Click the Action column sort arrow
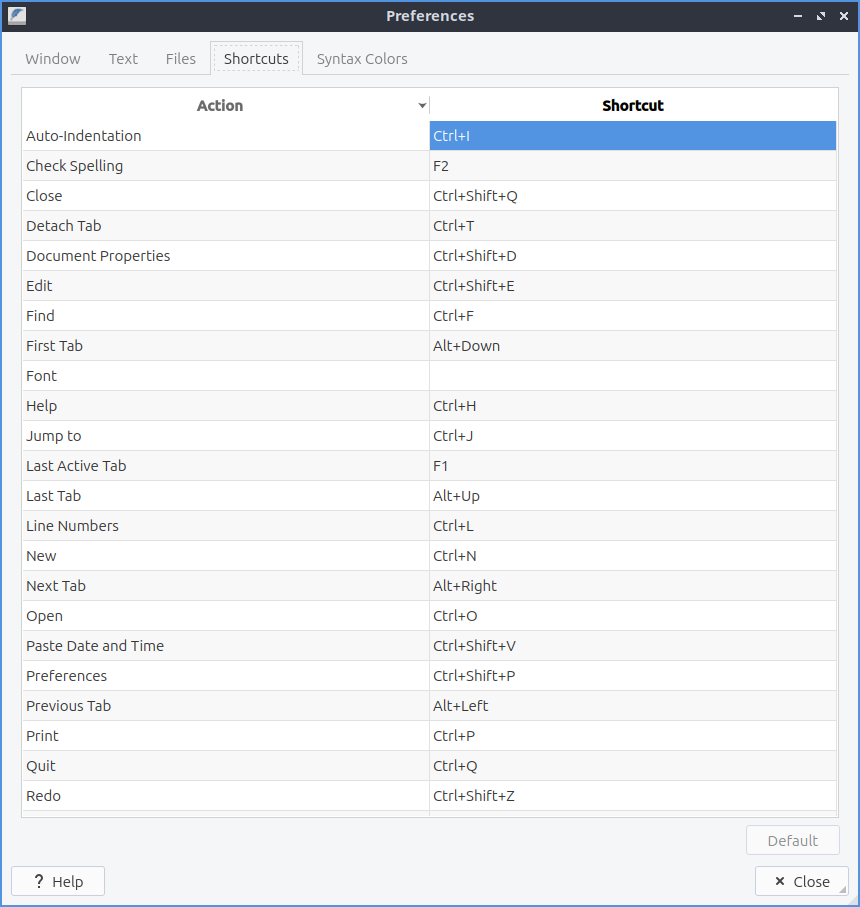This screenshot has height=907, width=860. tap(422, 106)
